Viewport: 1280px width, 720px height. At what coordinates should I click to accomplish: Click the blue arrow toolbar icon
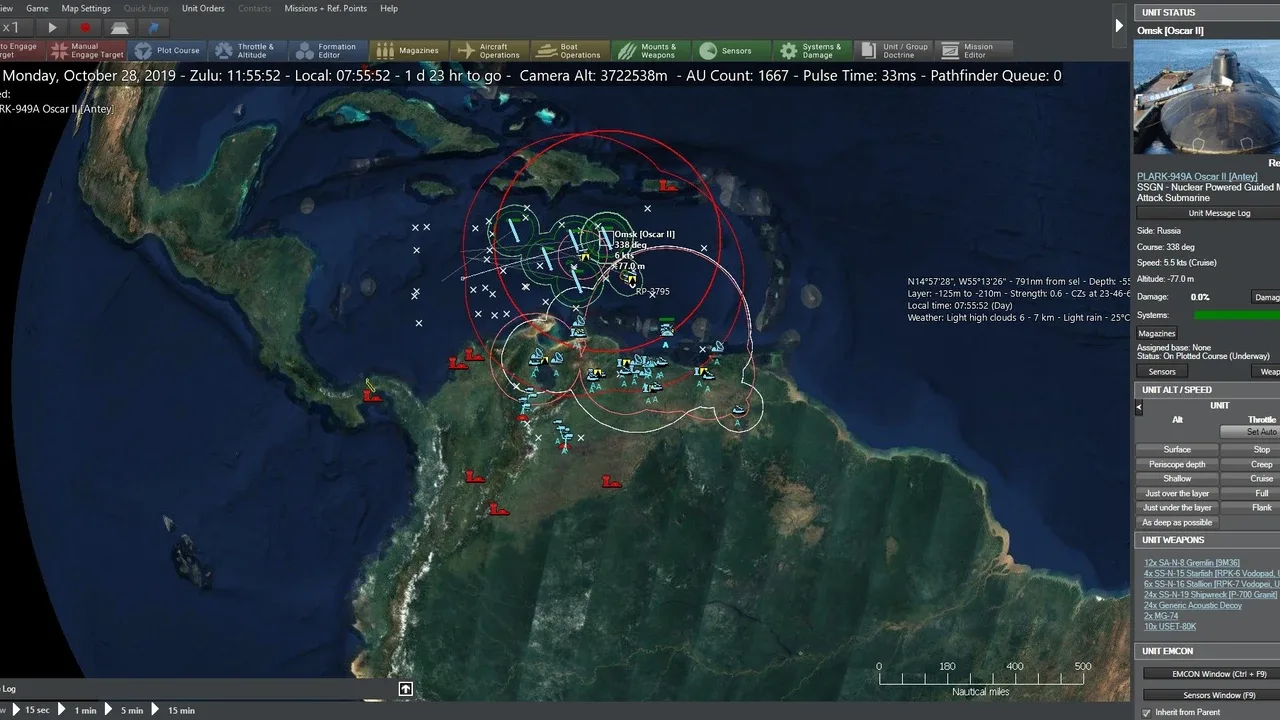coord(152,28)
